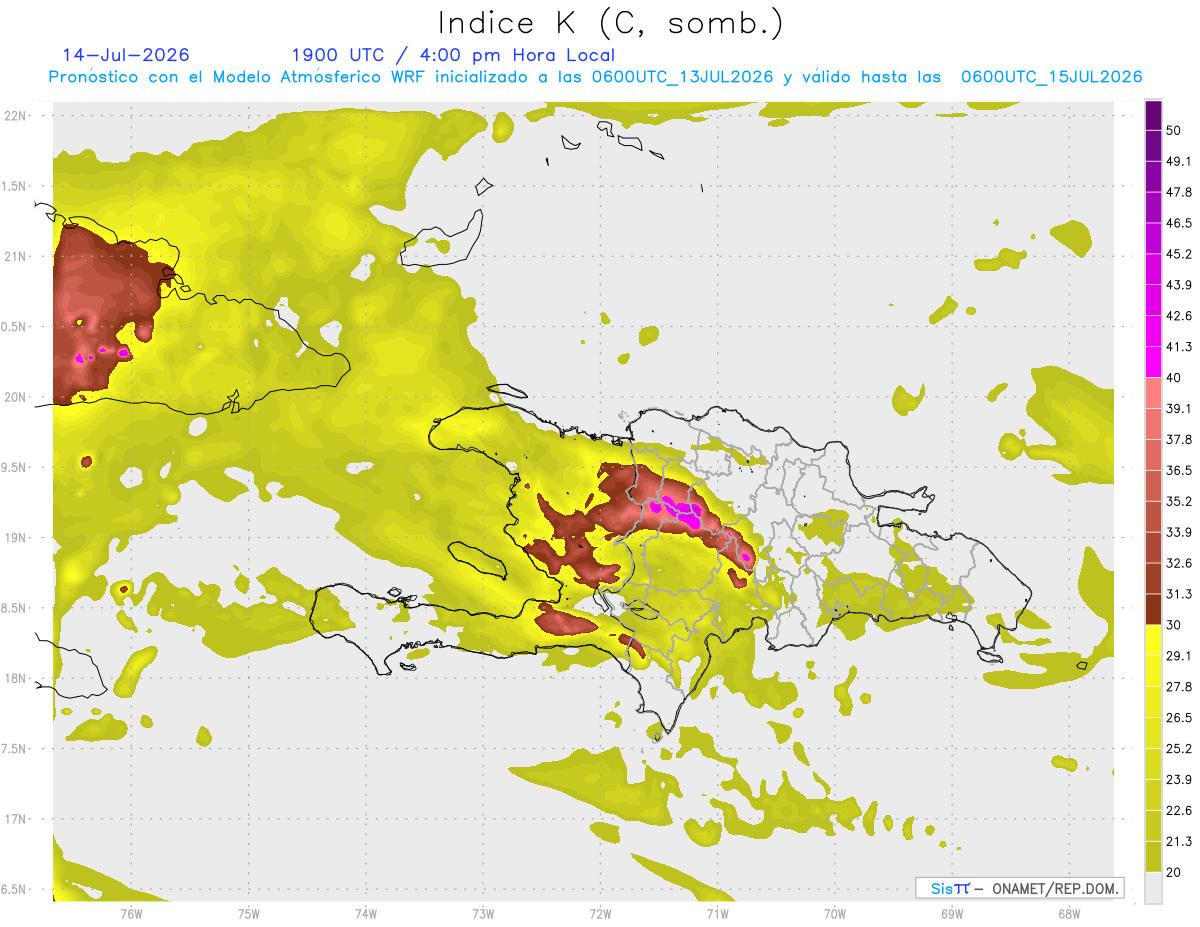Click the colorbar value "33.9"
Screen dimensions: 1200x927
coord(1179,532)
